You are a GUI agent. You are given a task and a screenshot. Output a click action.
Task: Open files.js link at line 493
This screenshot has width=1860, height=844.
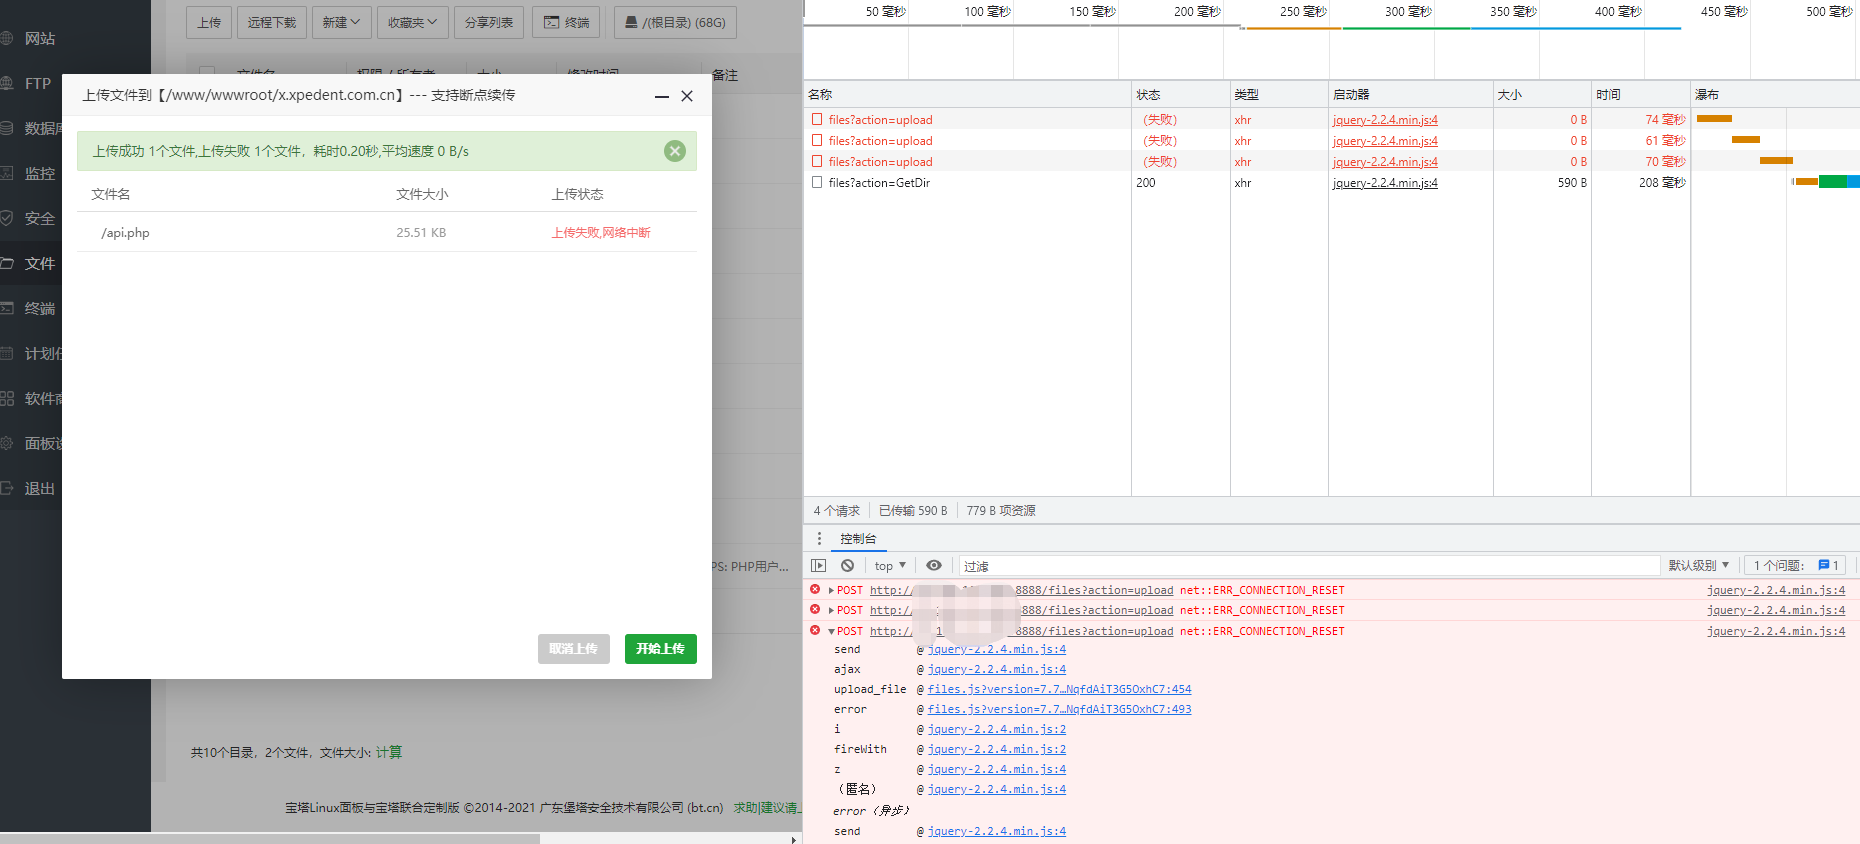[x=1059, y=709]
